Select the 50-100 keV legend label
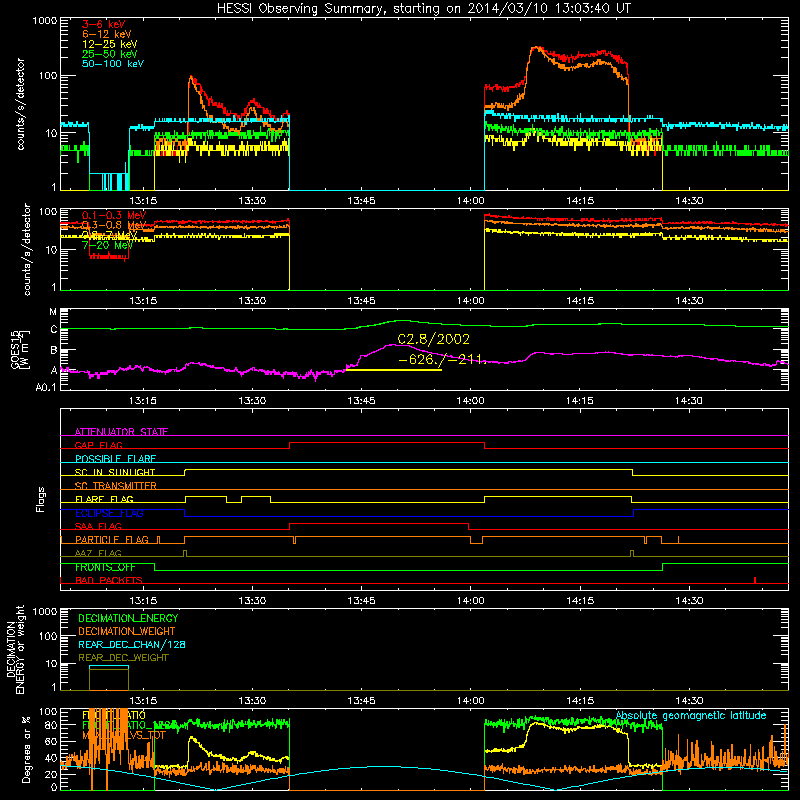800x800 pixels. (x=113, y=64)
